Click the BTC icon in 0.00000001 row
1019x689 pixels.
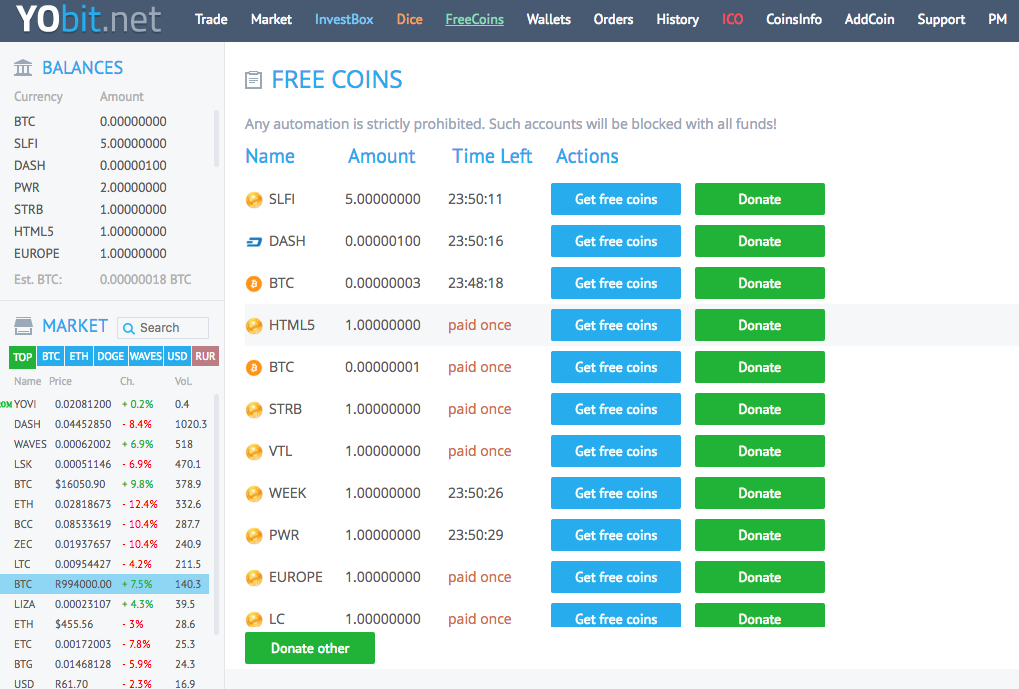click(x=254, y=368)
